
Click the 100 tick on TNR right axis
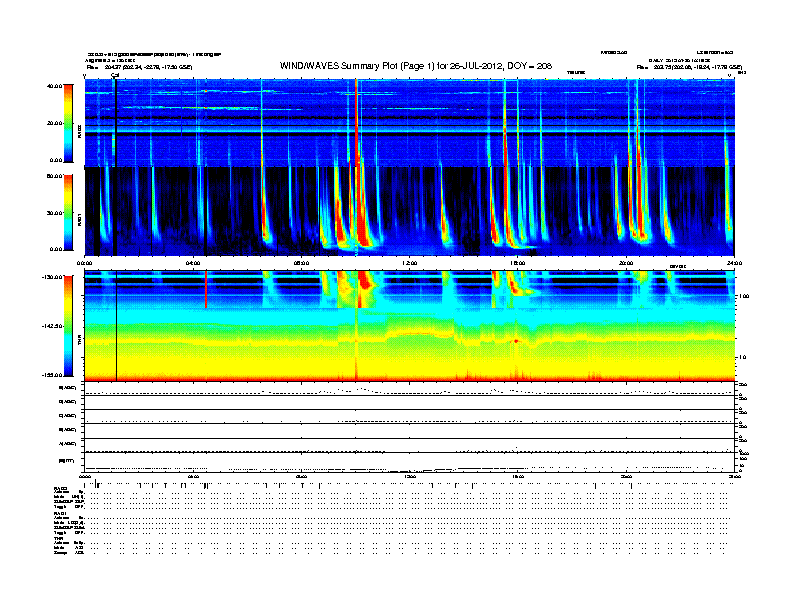tap(744, 296)
